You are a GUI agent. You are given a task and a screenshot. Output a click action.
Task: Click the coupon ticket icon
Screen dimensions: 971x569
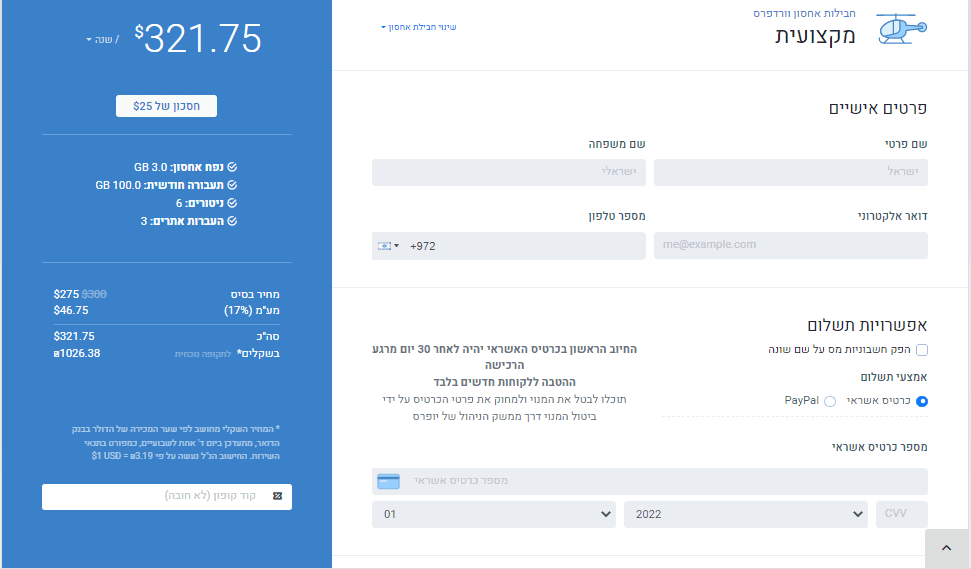277,496
